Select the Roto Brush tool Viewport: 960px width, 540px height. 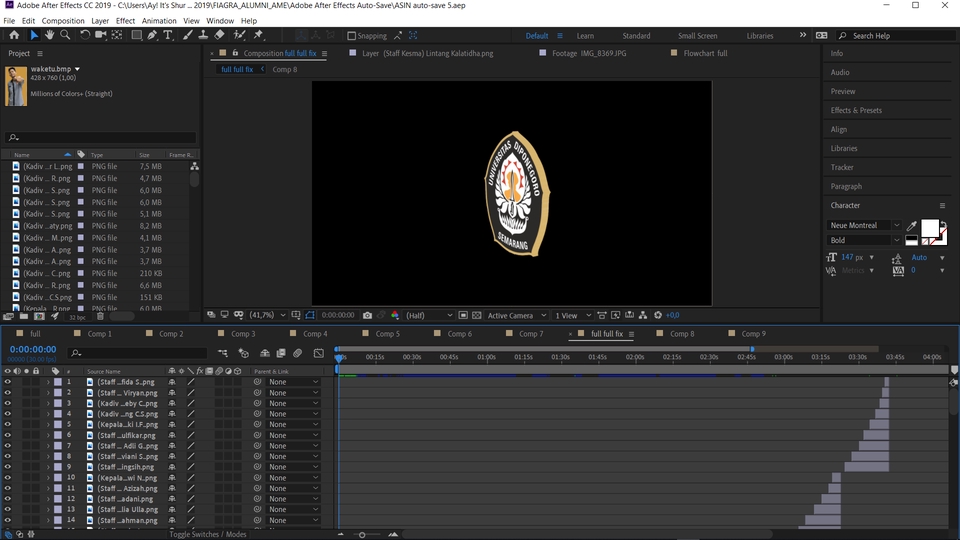pyautogui.click(x=239, y=36)
